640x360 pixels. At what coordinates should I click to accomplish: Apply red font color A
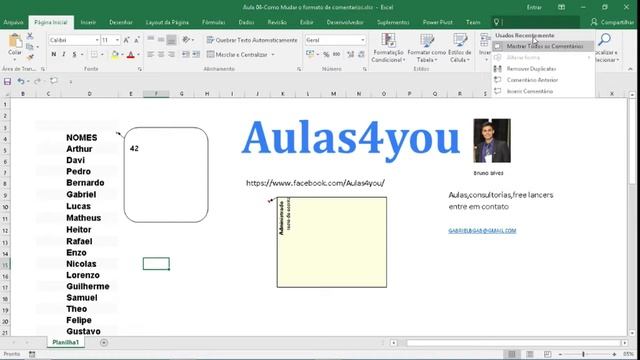[131, 54]
